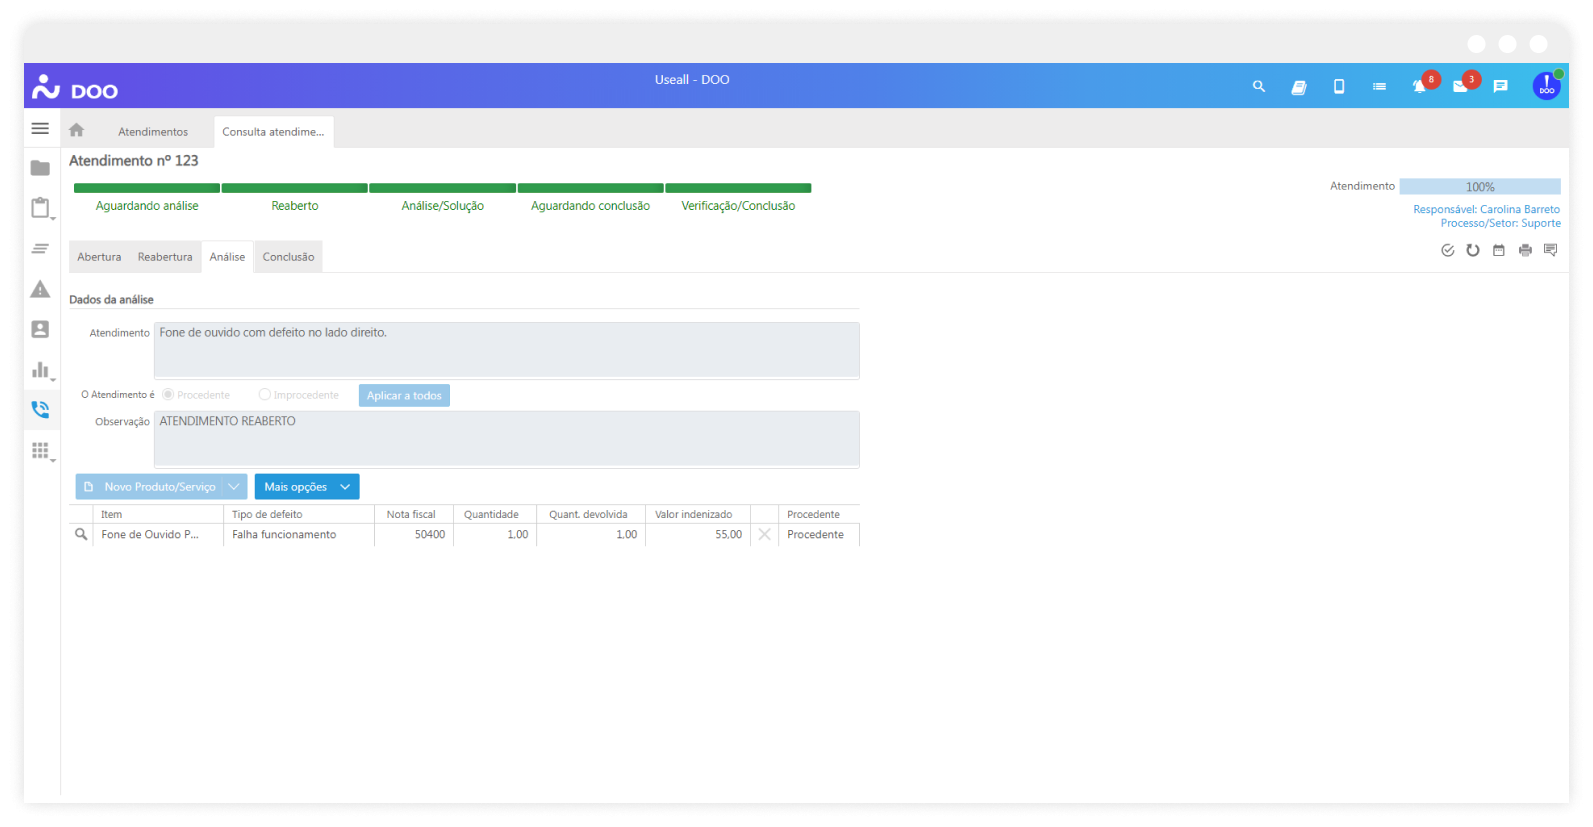Open the clipboard icon in sidebar
Screen dimensions: 1593x827
click(40, 208)
